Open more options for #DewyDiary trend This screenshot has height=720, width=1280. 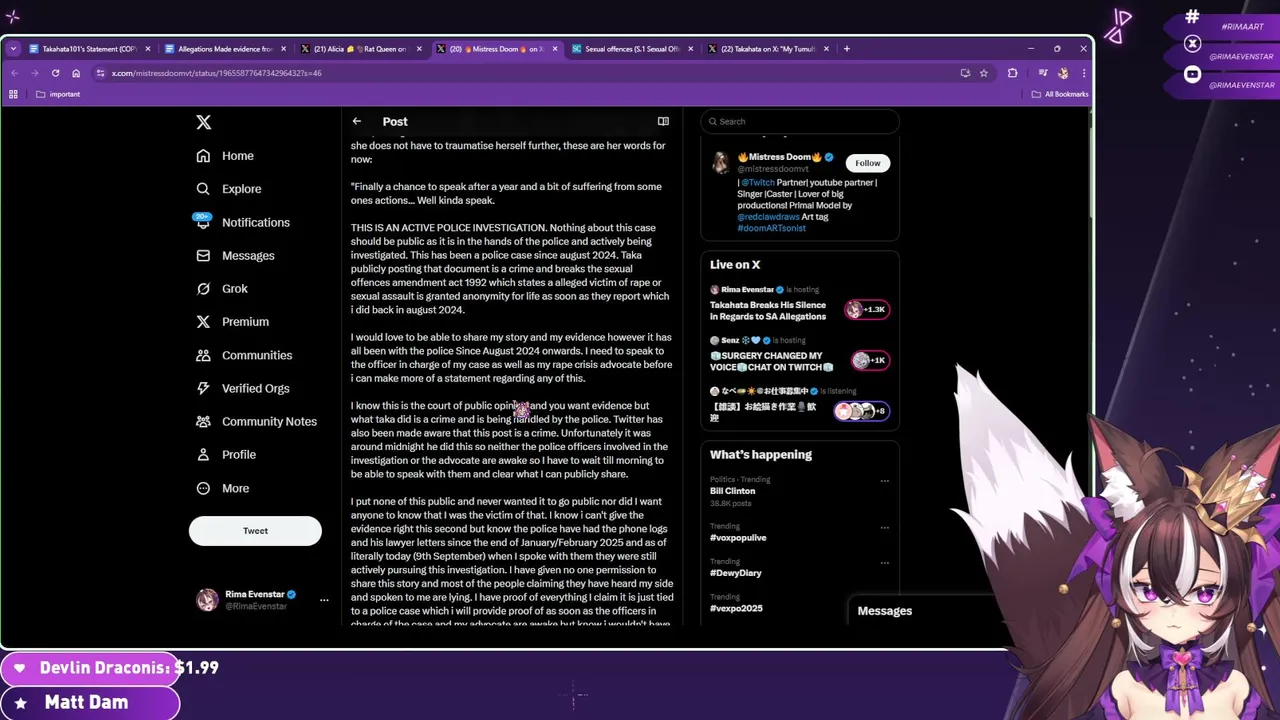click(x=884, y=562)
